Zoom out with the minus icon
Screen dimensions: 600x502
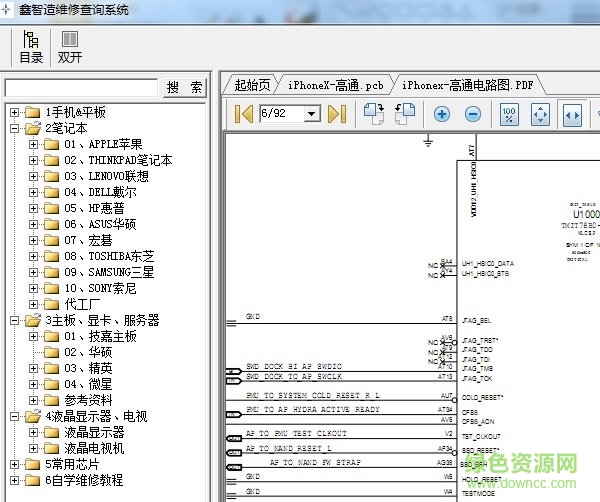tap(473, 114)
